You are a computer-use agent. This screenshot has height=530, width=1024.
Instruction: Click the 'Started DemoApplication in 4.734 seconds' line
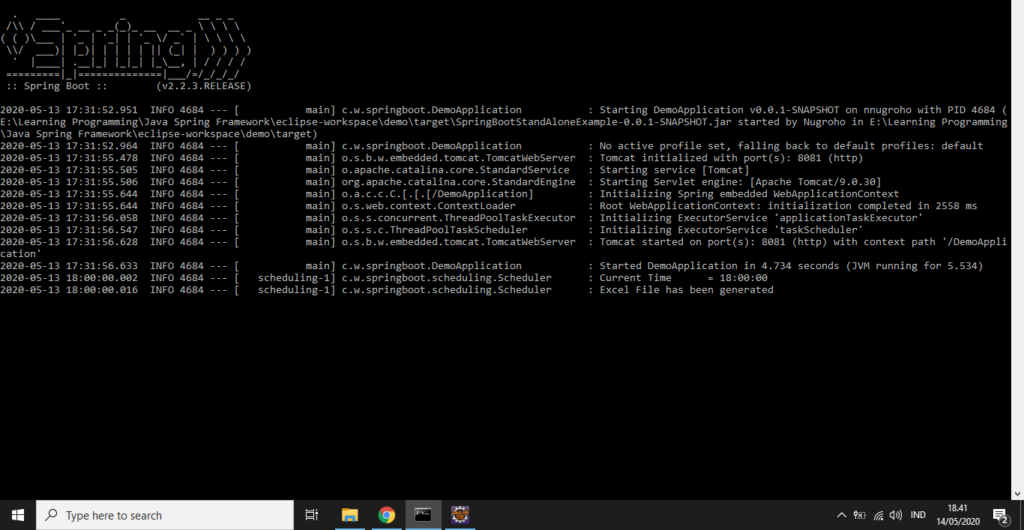pos(790,266)
